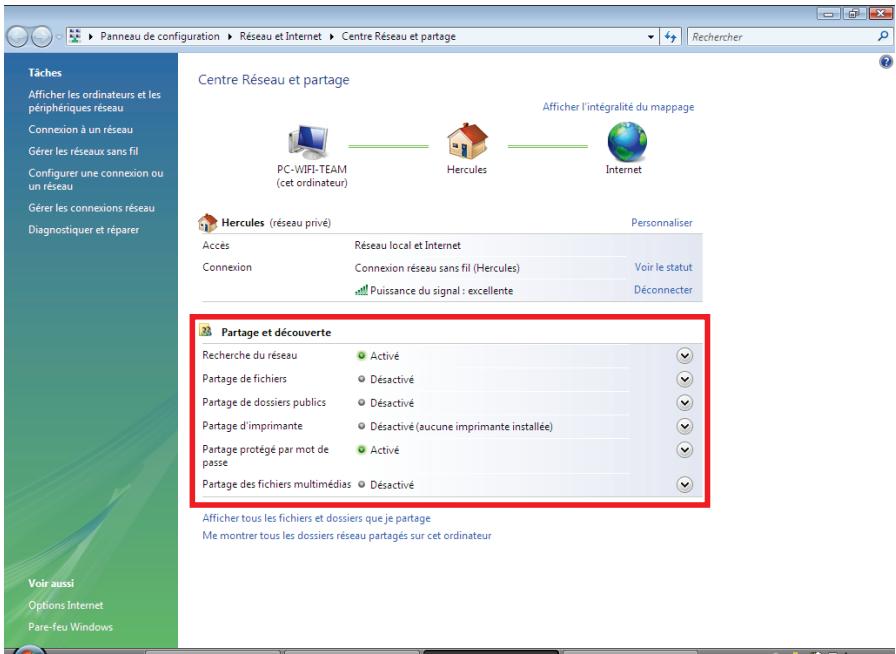896x654 pixels.
Task: Click Déconnecter link
Action: pyautogui.click(x=663, y=290)
